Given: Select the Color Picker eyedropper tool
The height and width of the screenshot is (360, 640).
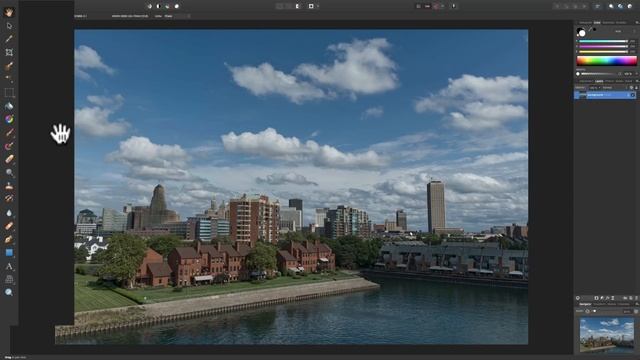Looking at the screenshot, I should [9, 39].
